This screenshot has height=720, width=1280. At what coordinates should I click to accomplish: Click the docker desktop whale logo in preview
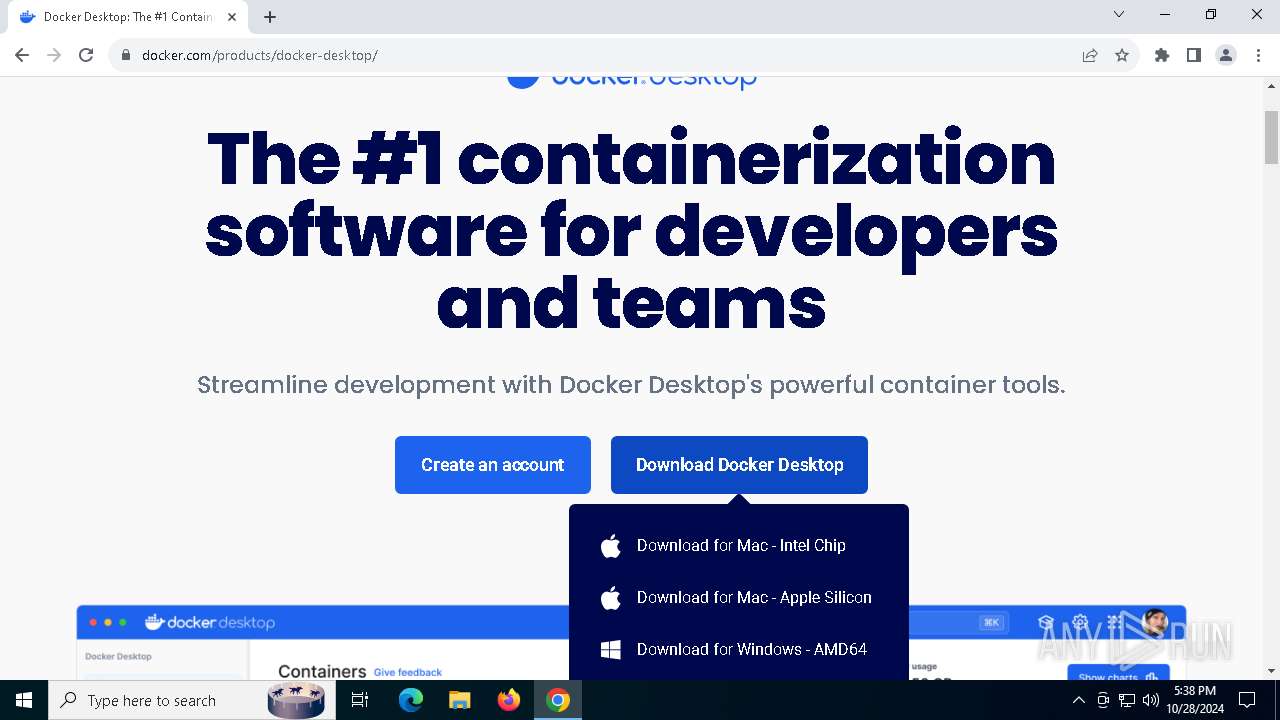pos(209,622)
